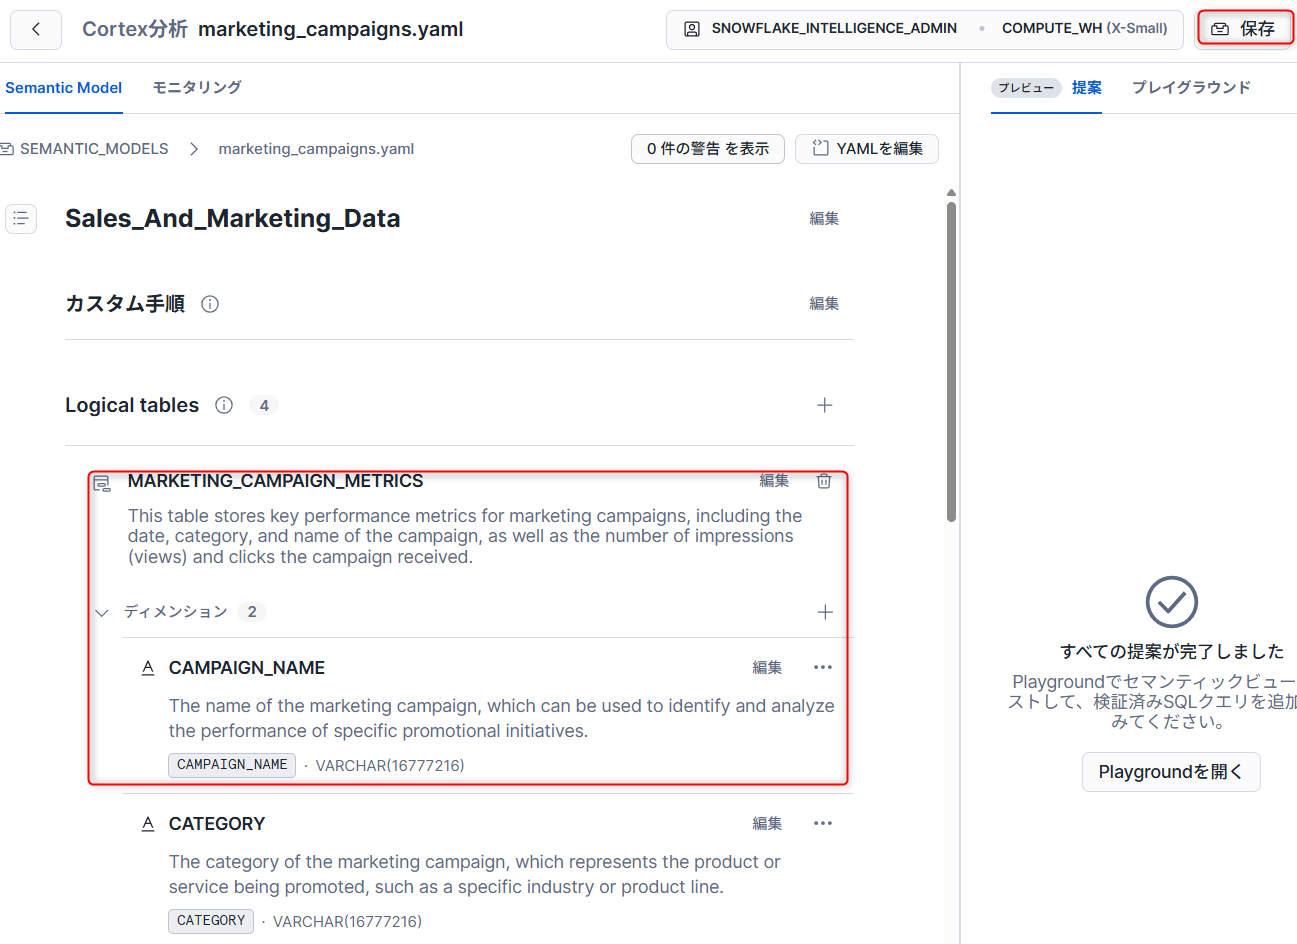Delete the MARKETING_CAMPAIGN_METRICS table via trash icon
This screenshot has width=1297, height=944.
pyautogui.click(x=824, y=481)
